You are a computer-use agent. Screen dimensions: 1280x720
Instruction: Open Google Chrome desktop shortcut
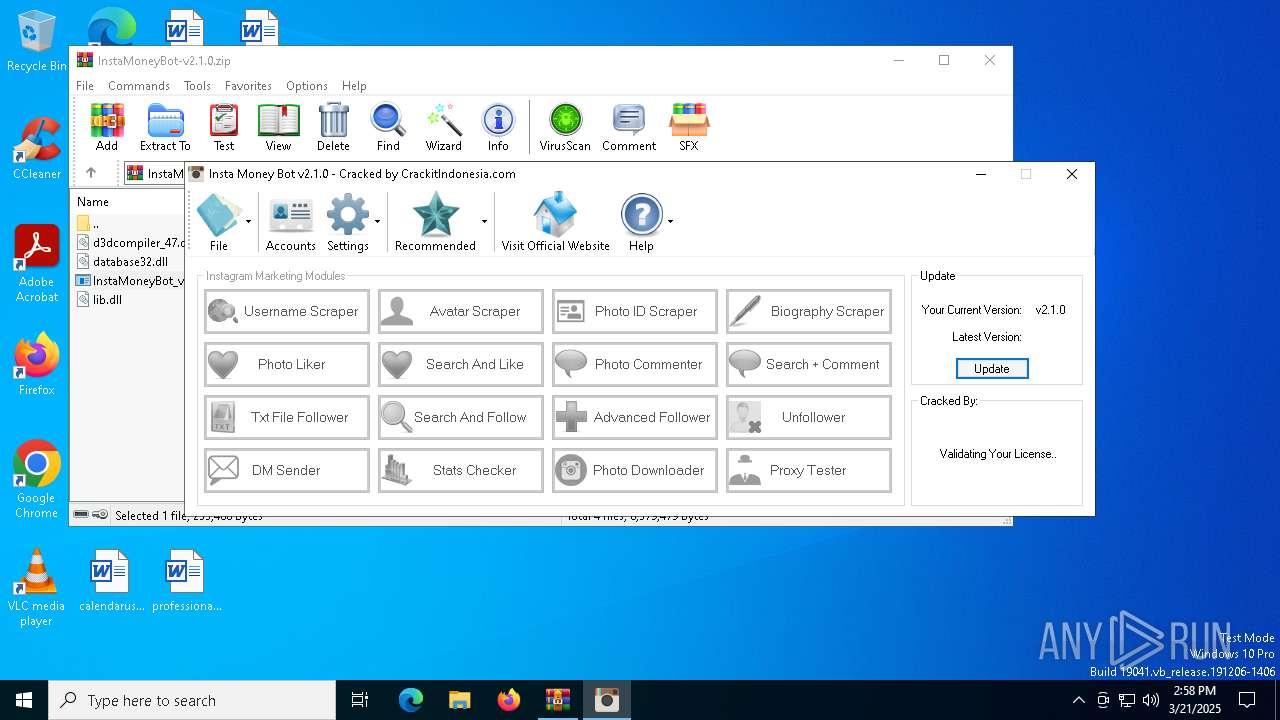(36, 480)
